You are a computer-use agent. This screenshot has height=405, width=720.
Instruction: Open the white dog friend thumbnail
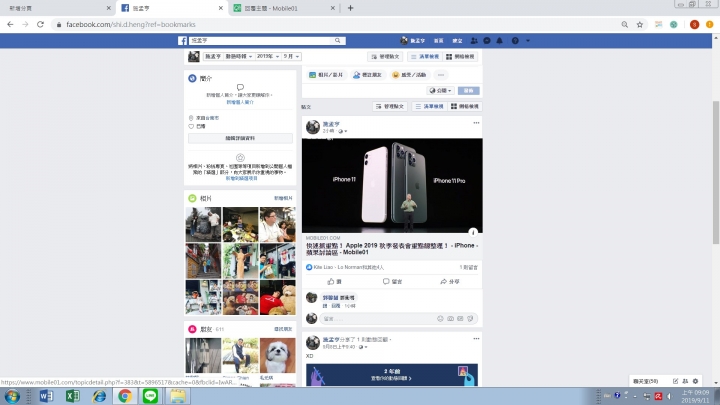tap(277, 355)
